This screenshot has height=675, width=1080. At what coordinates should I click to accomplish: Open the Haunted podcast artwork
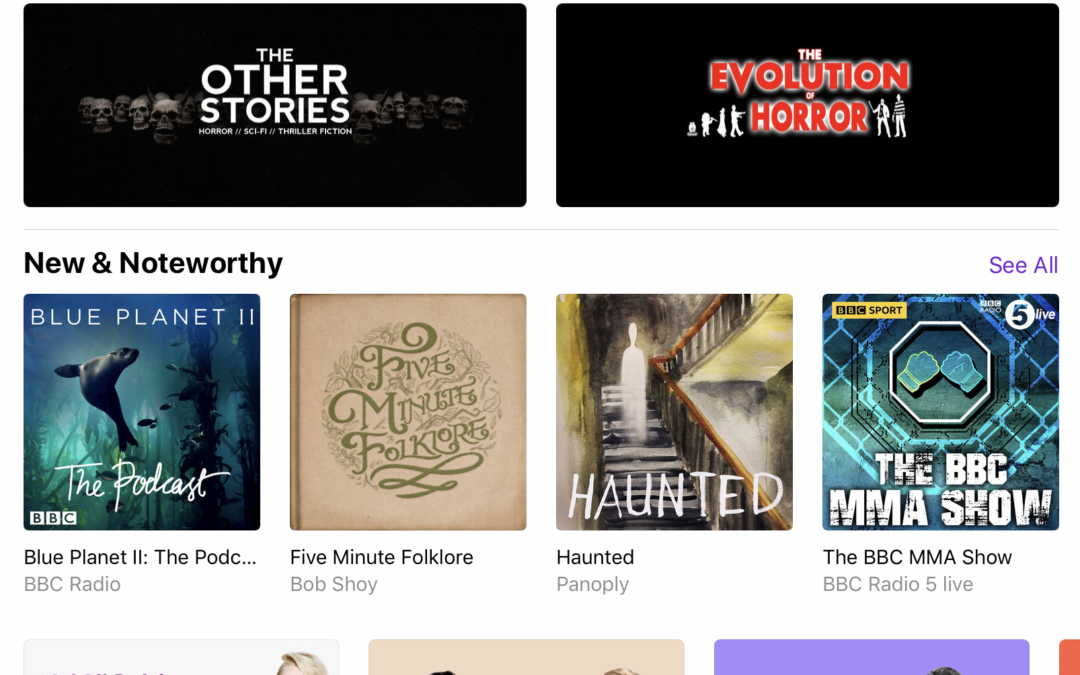(x=674, y=412)
